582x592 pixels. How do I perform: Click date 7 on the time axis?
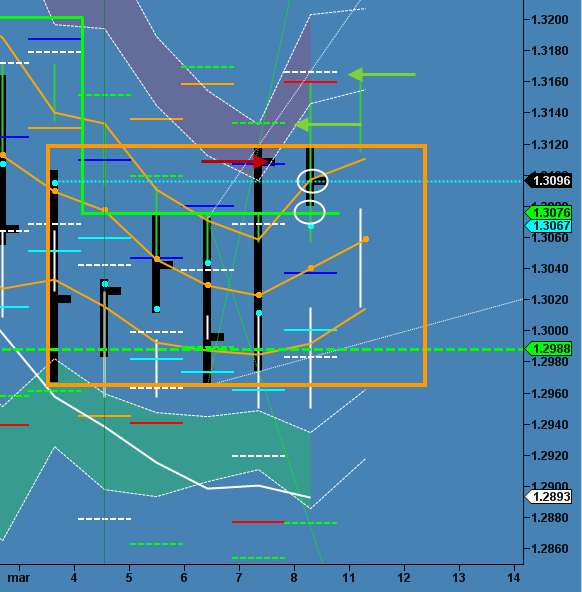(x=239, y=578)
